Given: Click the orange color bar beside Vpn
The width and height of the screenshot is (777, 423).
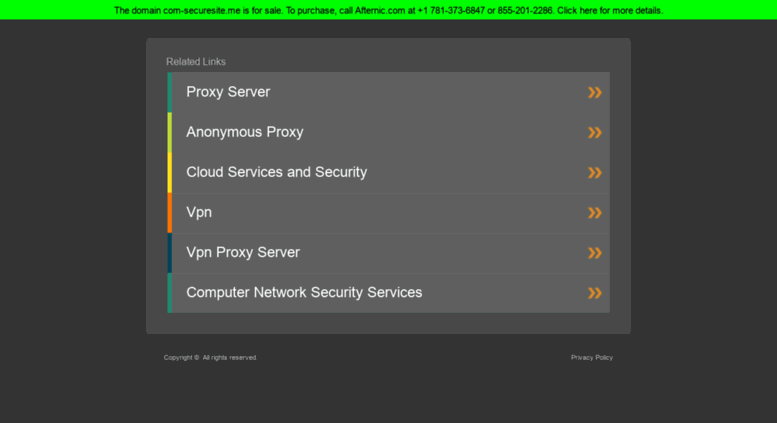Looking at the screenshot, I should click(169, 213).
